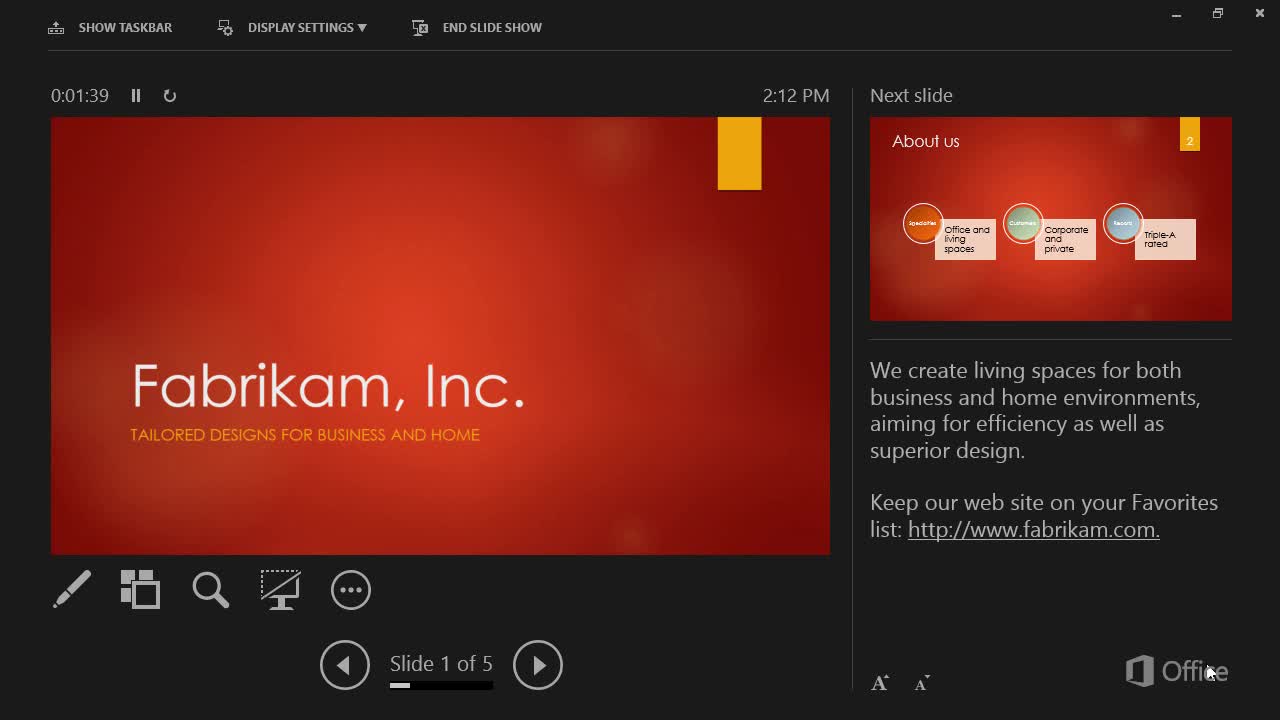Image resolution: width=1280 pixels, height=720 pixels.
Task: Click the Slide 1 of 5 label
Action: click(441, 664)
